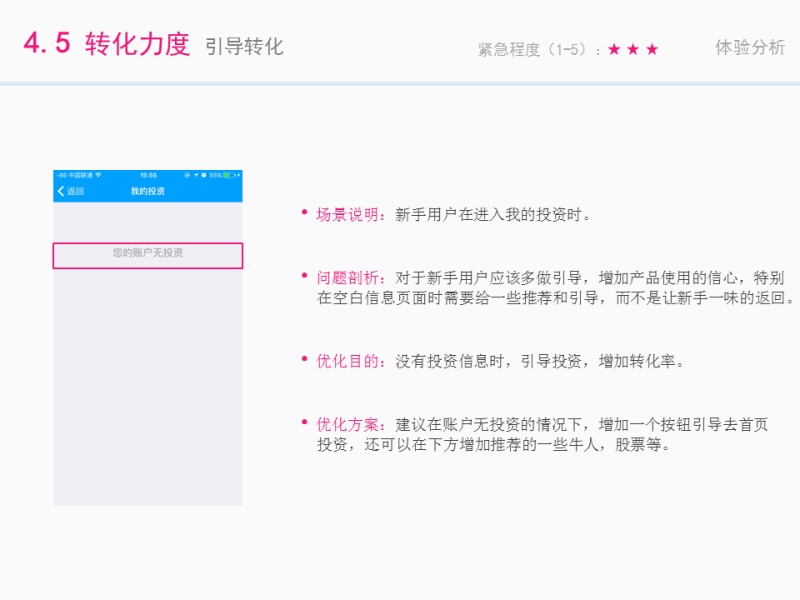Screen dimensions: 800x600
Task: Click the green battery icon in status bar
Action: (229, 175)
